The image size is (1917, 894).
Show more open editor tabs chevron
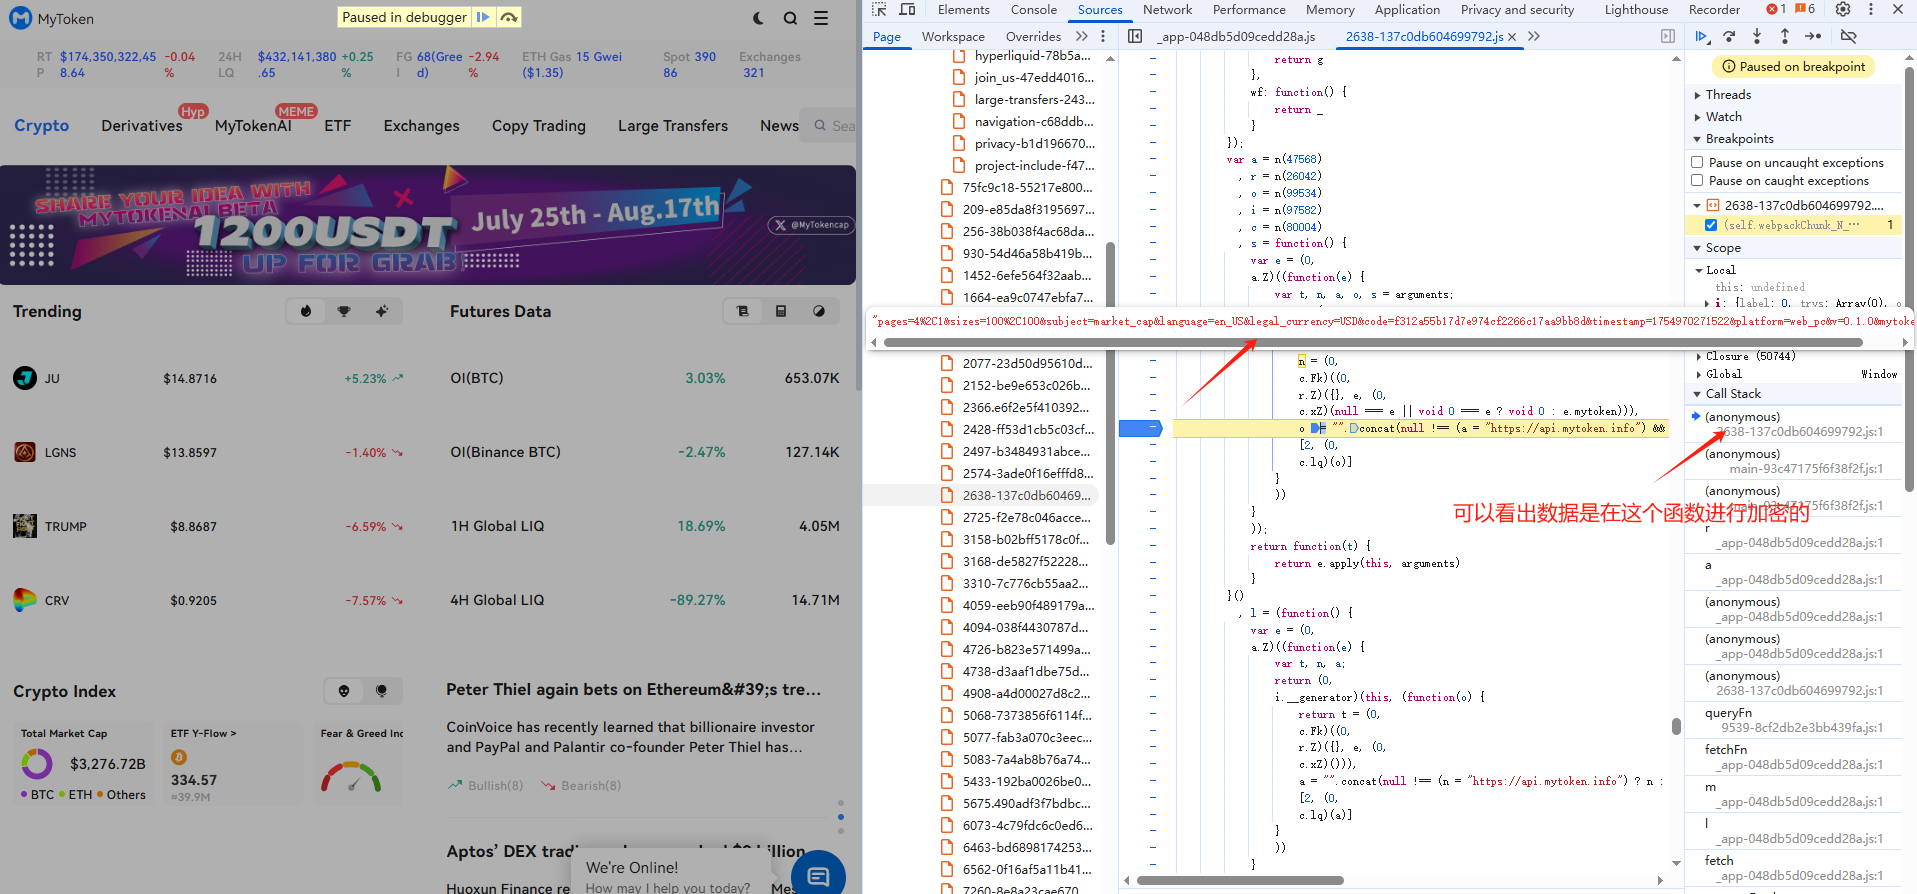tap(1534, 36)
